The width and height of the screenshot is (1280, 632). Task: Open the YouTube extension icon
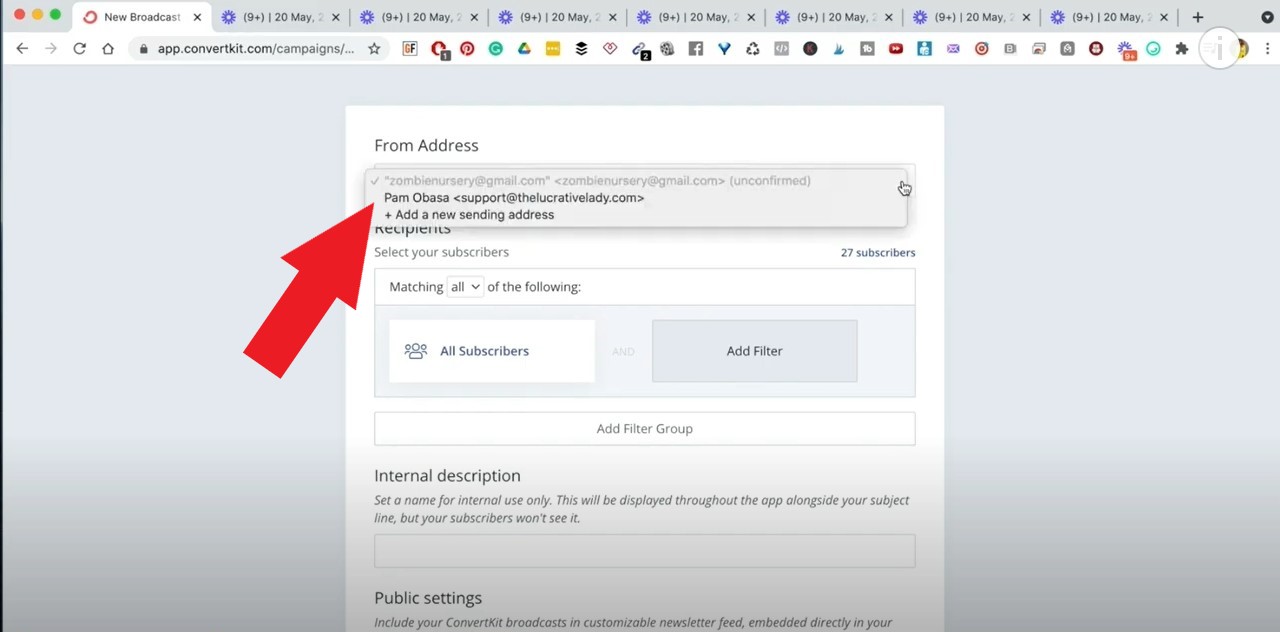click(895, 48)
